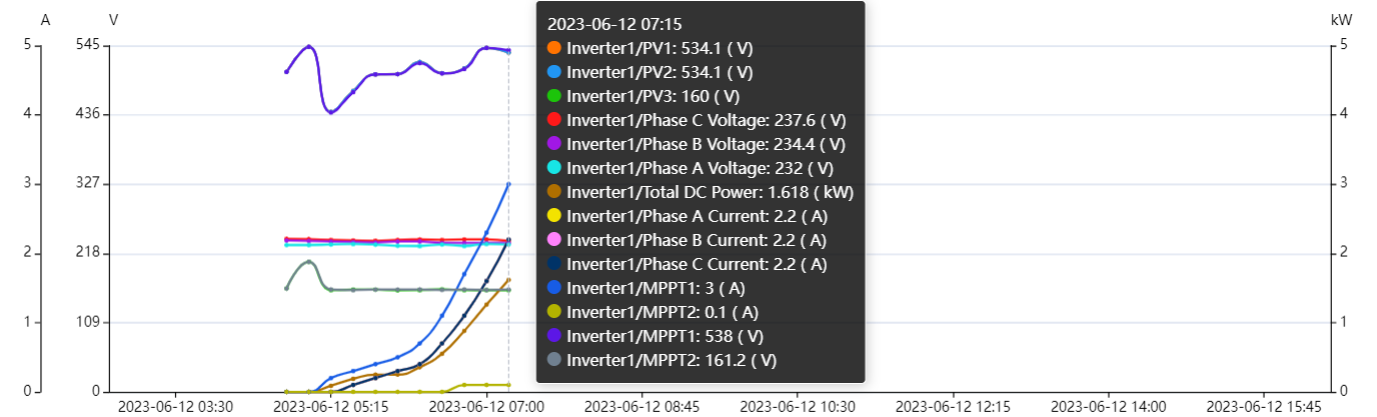
Task: Click tooltip row 'Inverter1/Phase A Voltage: 232 ( V)'
Action: [690, 168]
